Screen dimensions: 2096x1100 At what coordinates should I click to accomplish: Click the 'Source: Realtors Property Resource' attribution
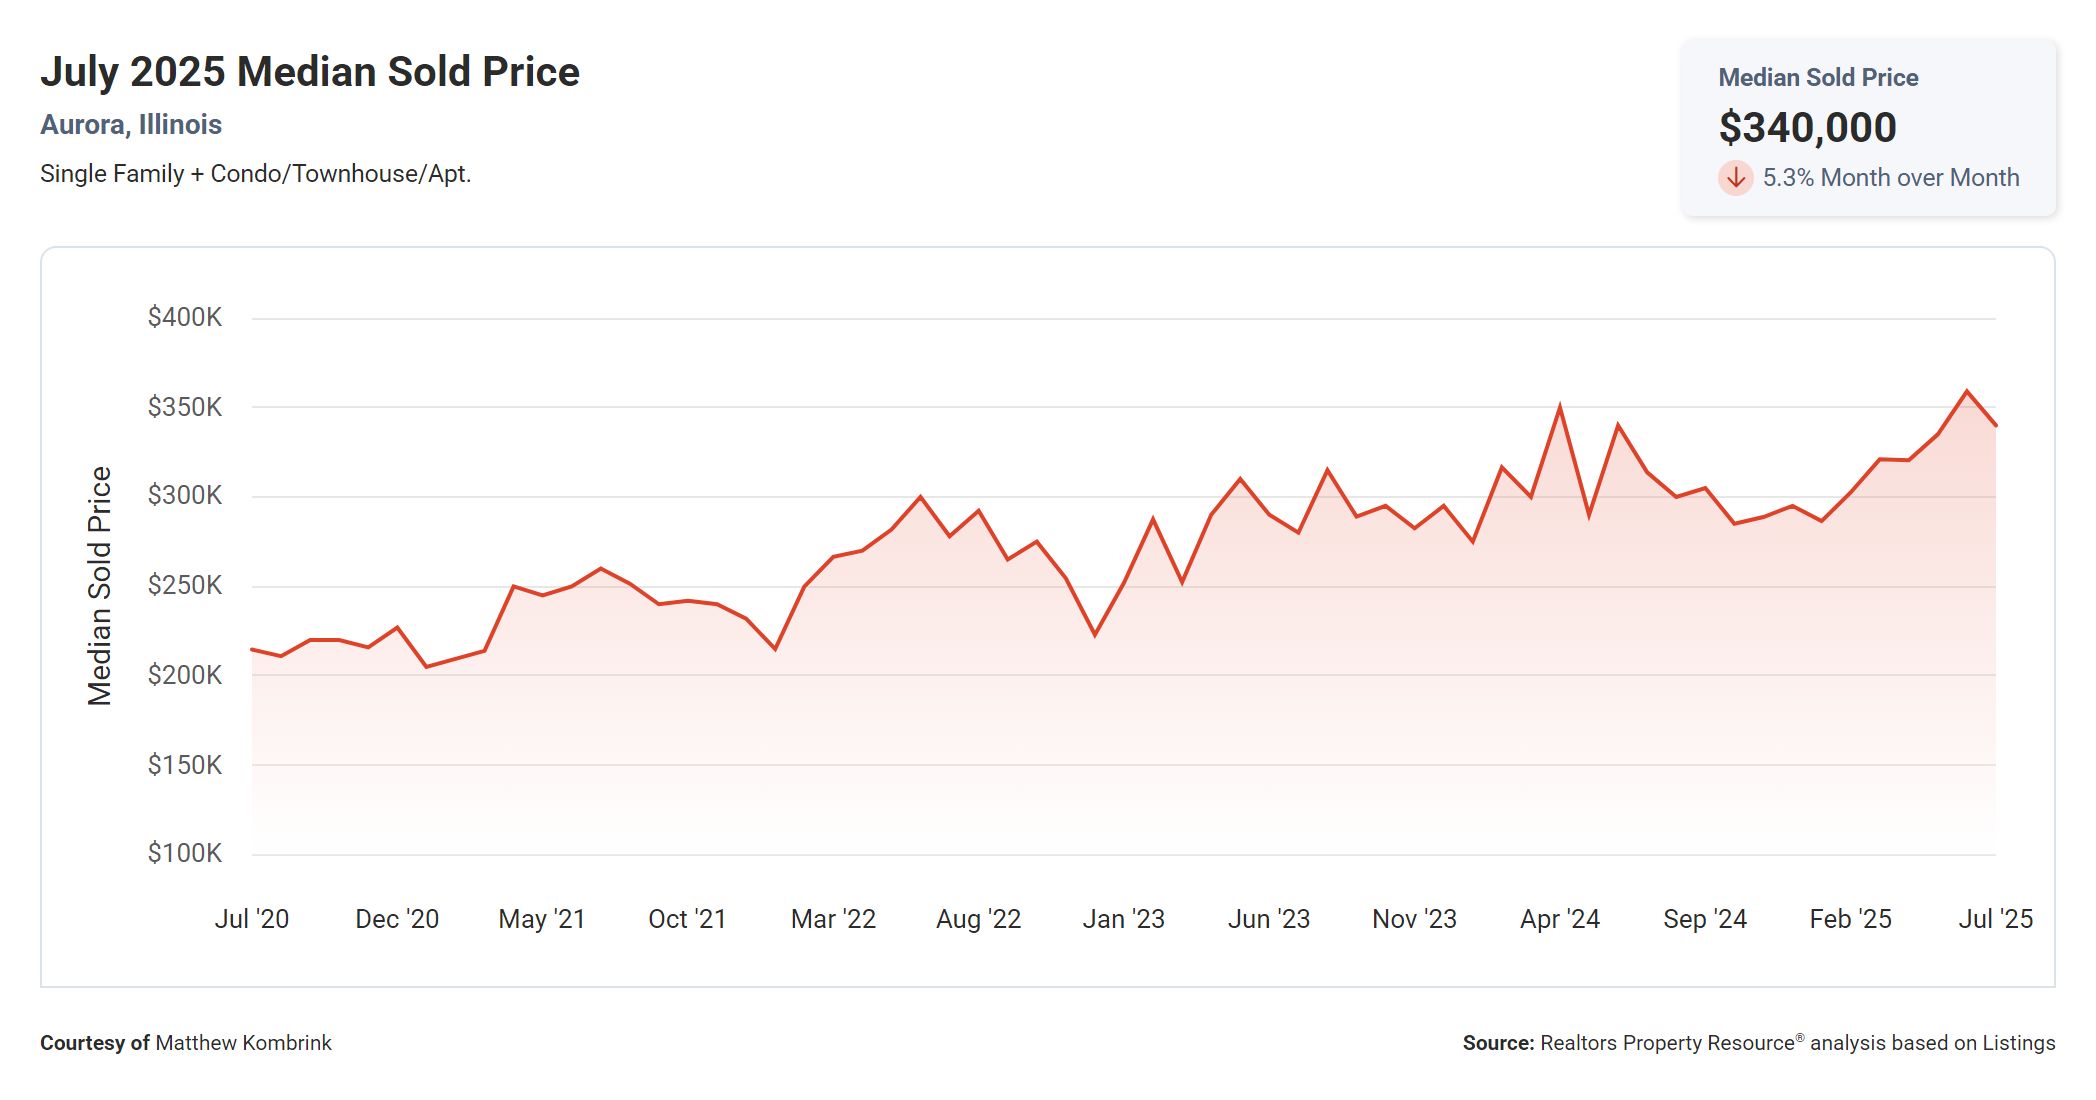(1759, 1043)
